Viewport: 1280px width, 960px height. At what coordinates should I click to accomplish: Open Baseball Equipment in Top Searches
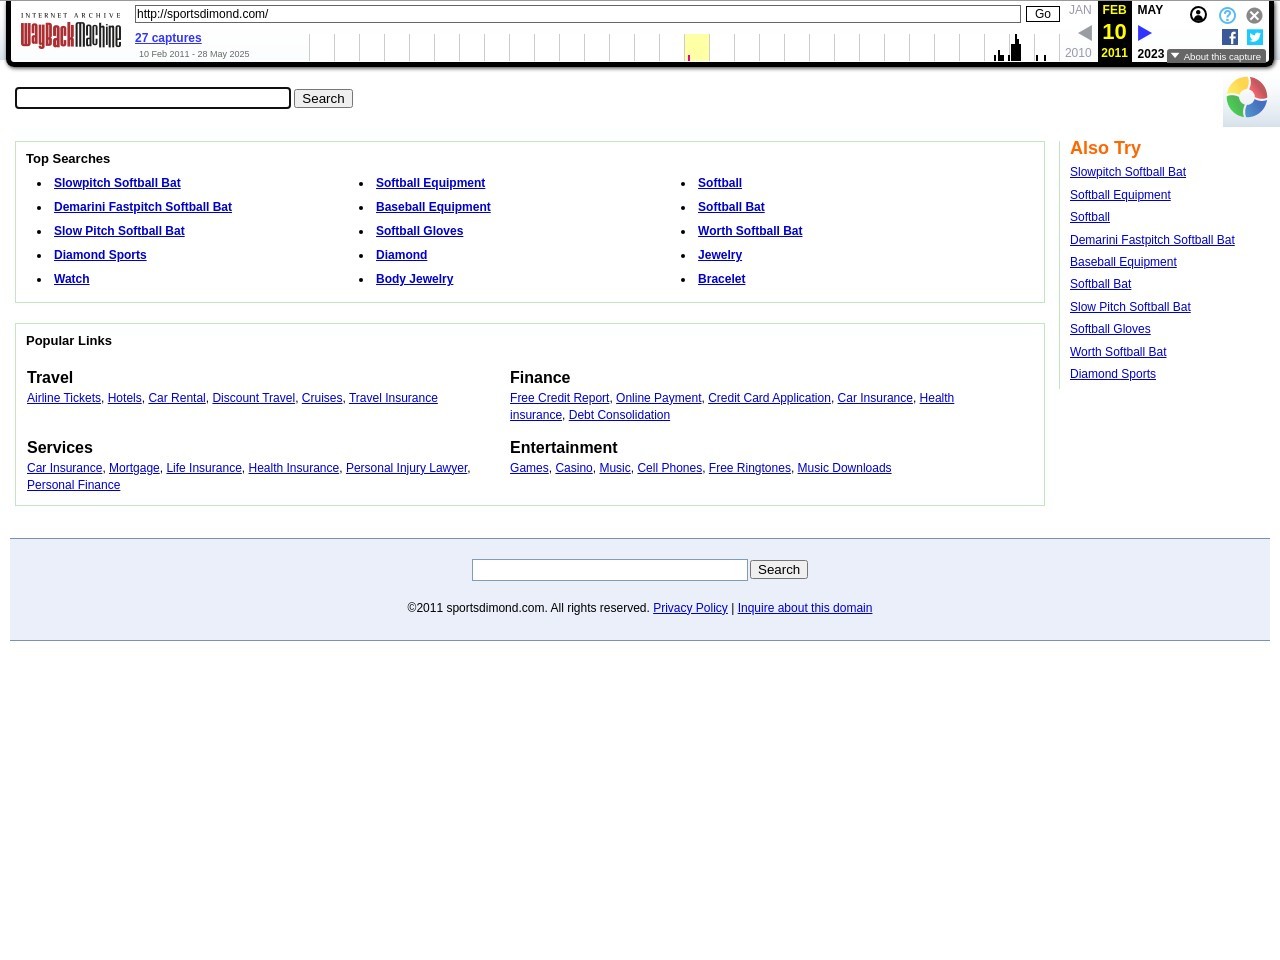click(x=433, y=207)
